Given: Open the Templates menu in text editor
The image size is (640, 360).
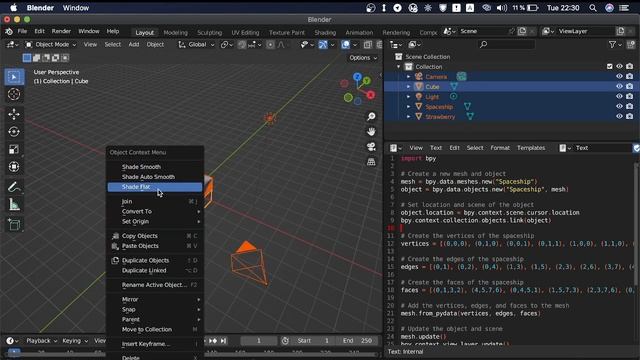Looking at the screenshot, I should point(531,148).
